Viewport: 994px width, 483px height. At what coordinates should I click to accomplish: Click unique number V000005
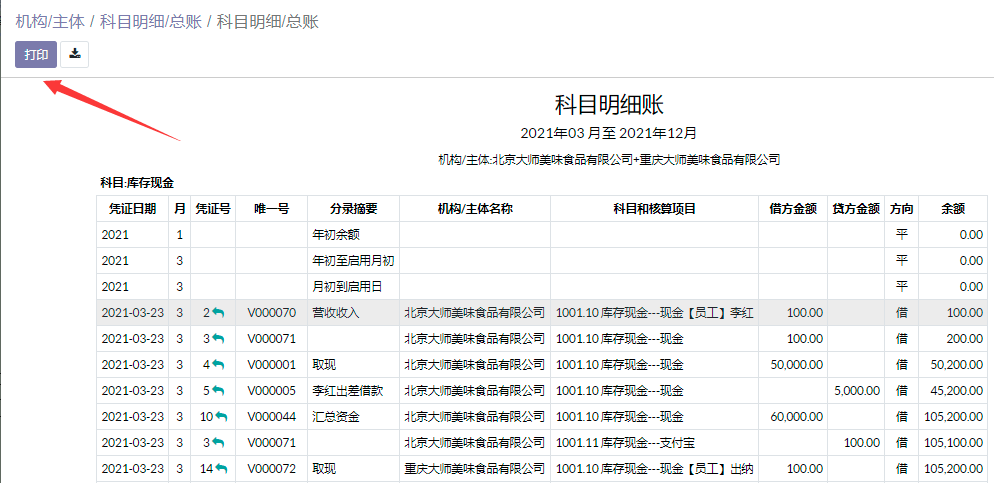click(x=271, y=390)
